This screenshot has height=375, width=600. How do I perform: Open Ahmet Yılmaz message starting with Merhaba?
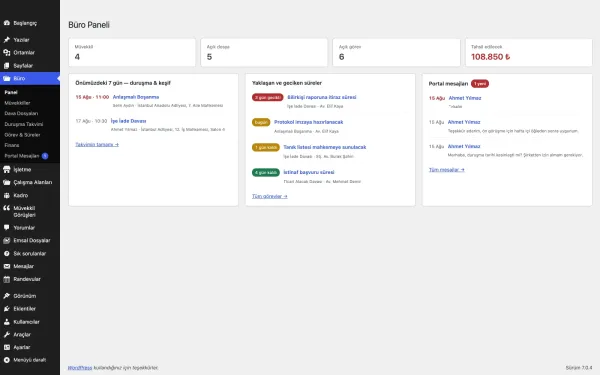coord(464,146)
